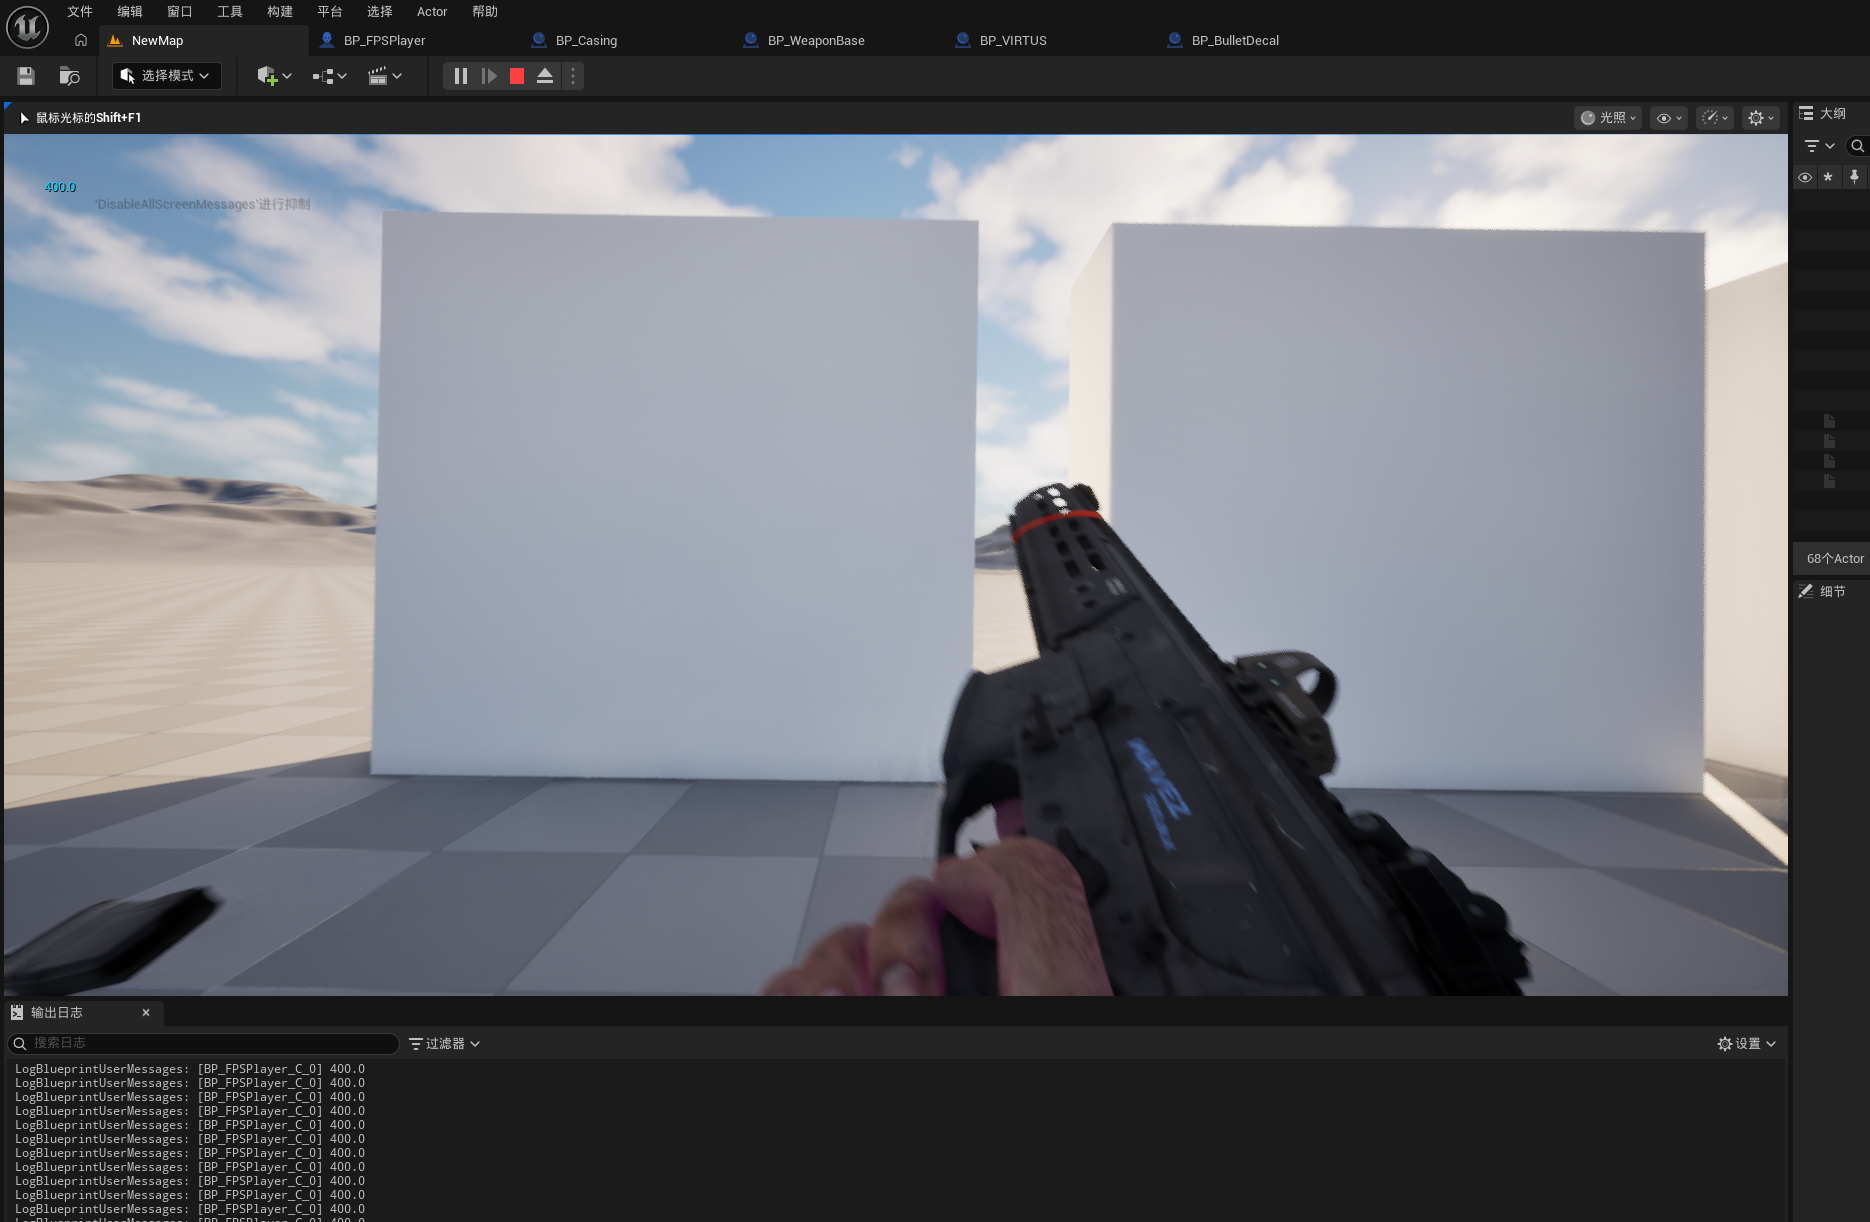1870x1222 pixels.
Task: Click the 68个Actor count label
Action: coord(1835,559)
